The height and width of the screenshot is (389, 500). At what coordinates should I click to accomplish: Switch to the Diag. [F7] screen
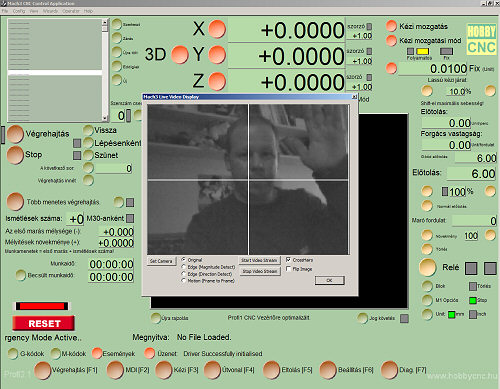tap(389, 370)
